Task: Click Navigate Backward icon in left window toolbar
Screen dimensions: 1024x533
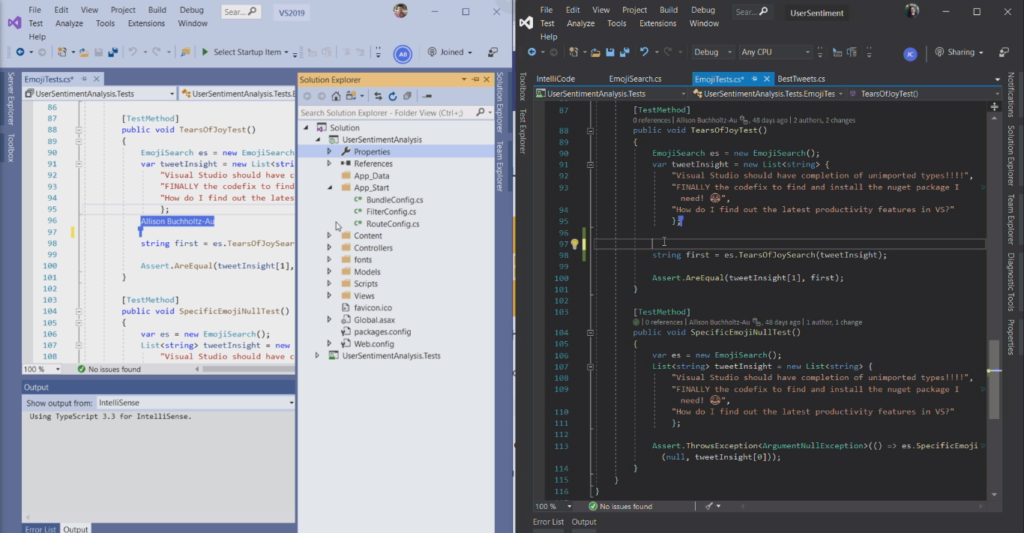Action: pos(20,52)
